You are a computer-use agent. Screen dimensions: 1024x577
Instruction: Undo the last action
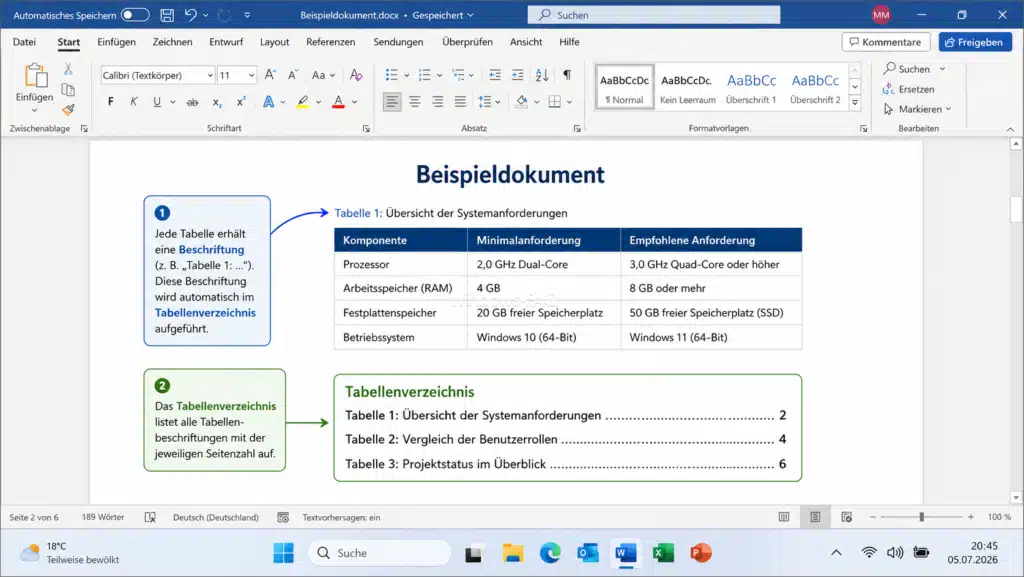tap(190, 15)
